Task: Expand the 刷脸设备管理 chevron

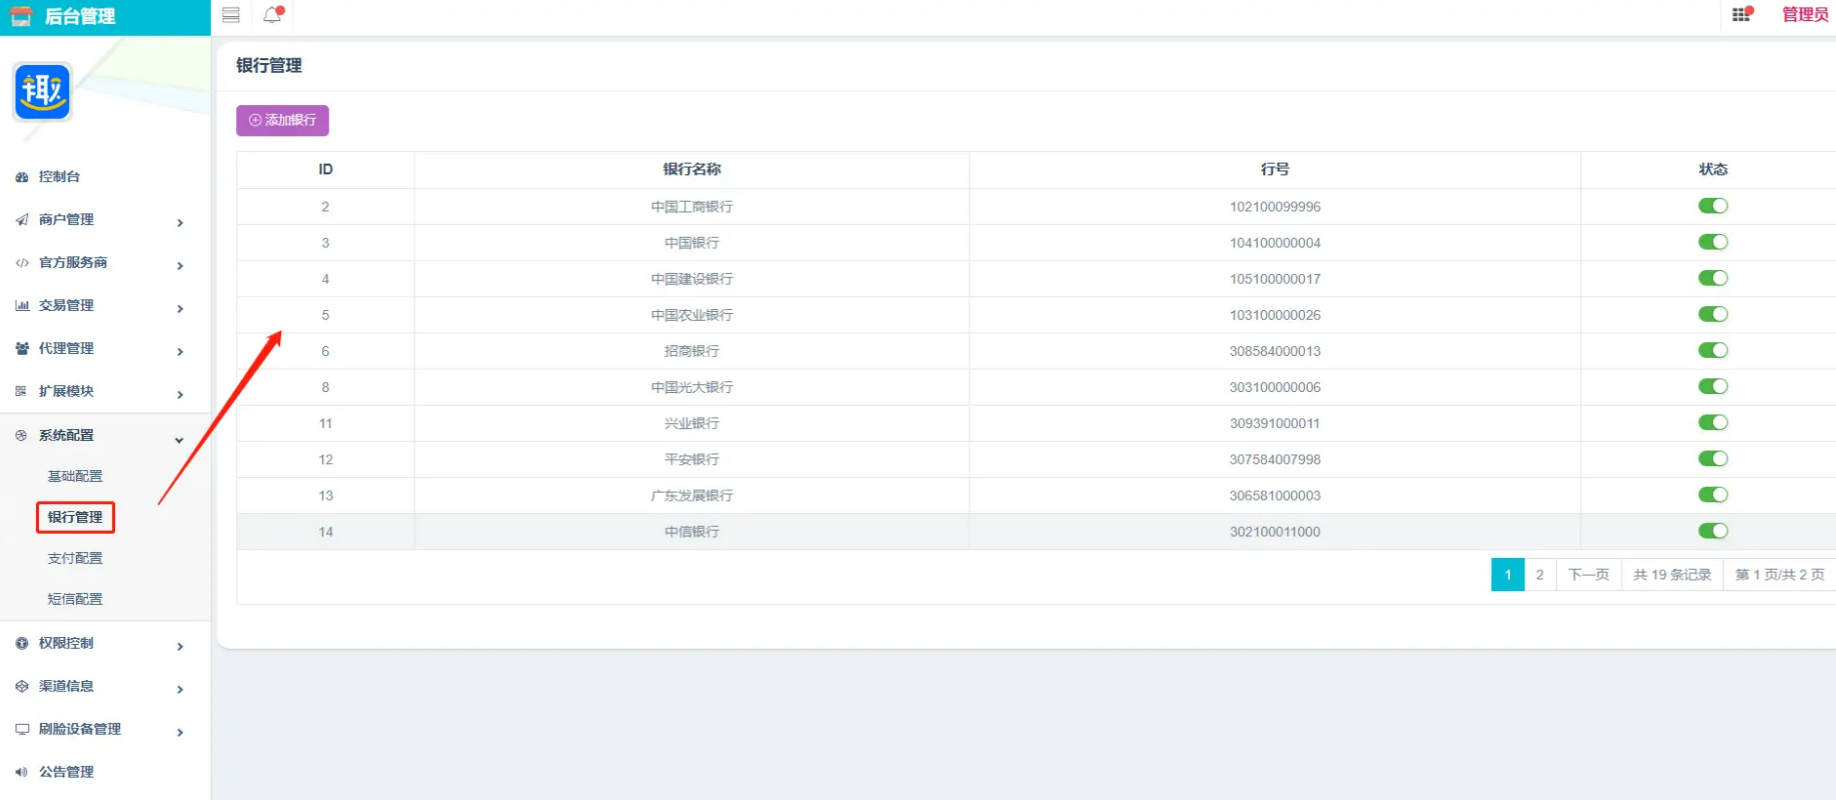Action: point(180,733)
